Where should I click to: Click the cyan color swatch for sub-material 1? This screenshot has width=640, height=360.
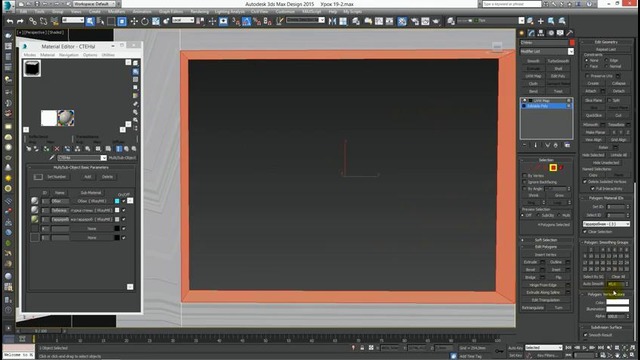[x=117, y=201]
